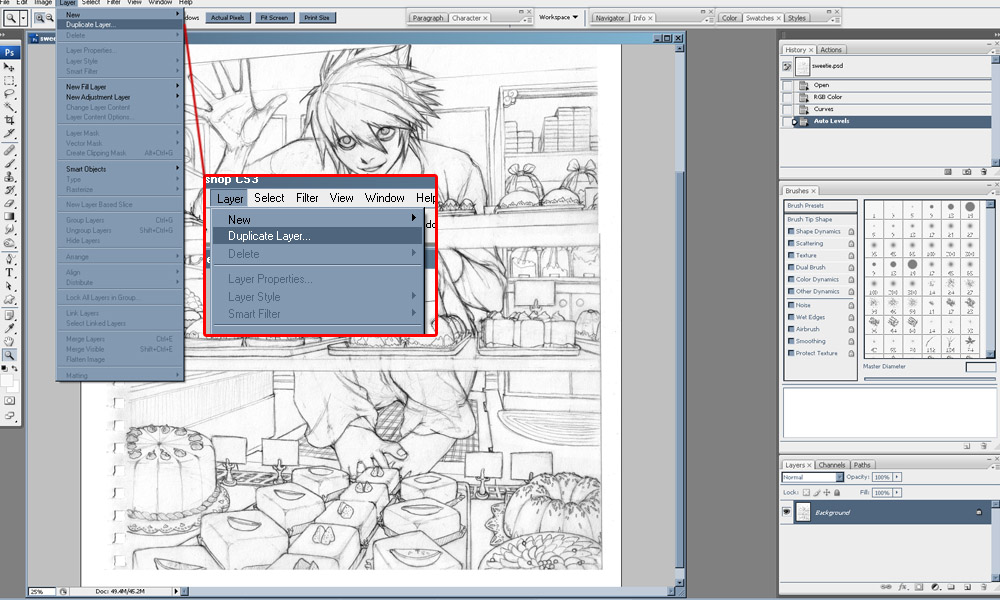Select the Curves history state
Viewport: 1000px width, 600px height.
click(885, 109)
